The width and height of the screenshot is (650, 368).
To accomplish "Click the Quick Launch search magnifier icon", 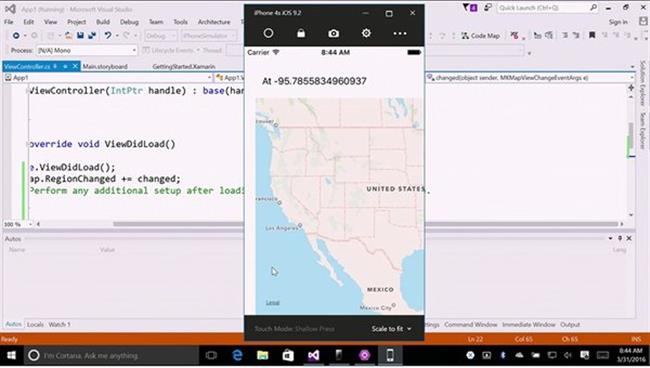I will pos(594,7).
